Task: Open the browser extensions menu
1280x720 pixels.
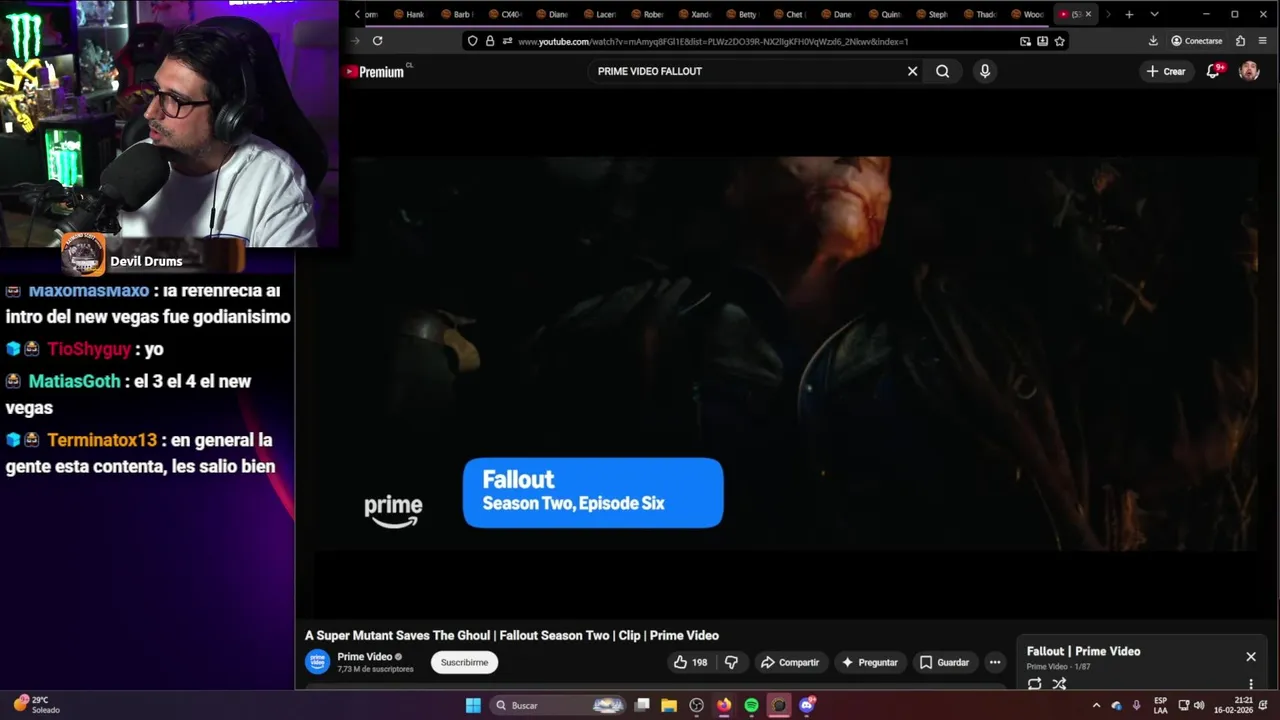Action: pyautogui.click(x=1240, y=41)
